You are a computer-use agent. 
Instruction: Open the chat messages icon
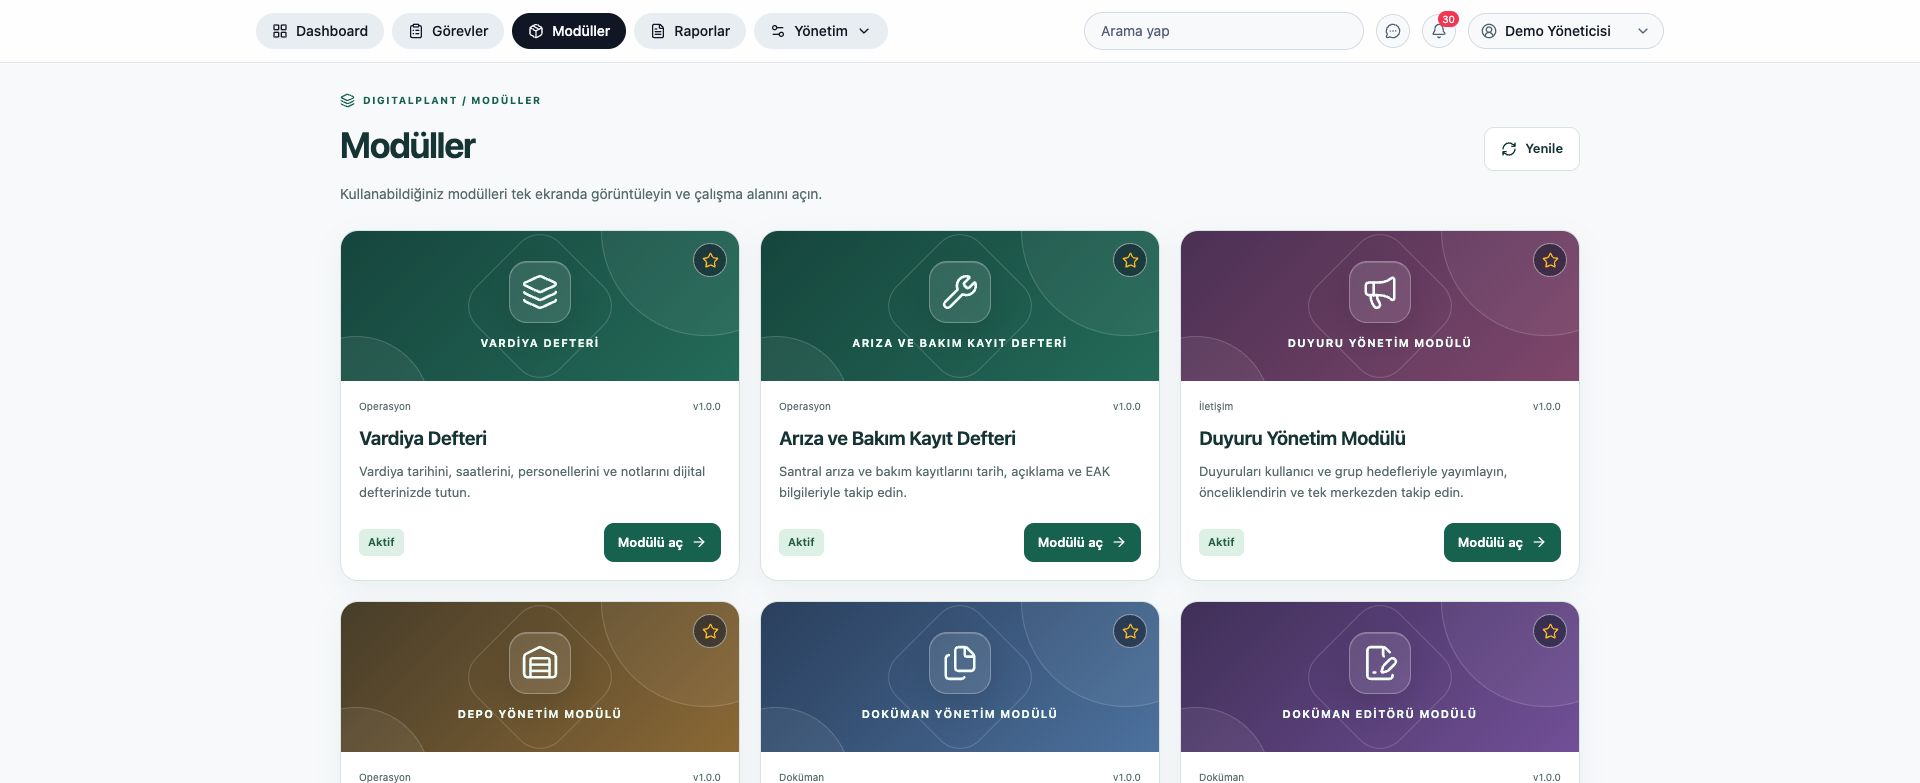[1393, 31]
